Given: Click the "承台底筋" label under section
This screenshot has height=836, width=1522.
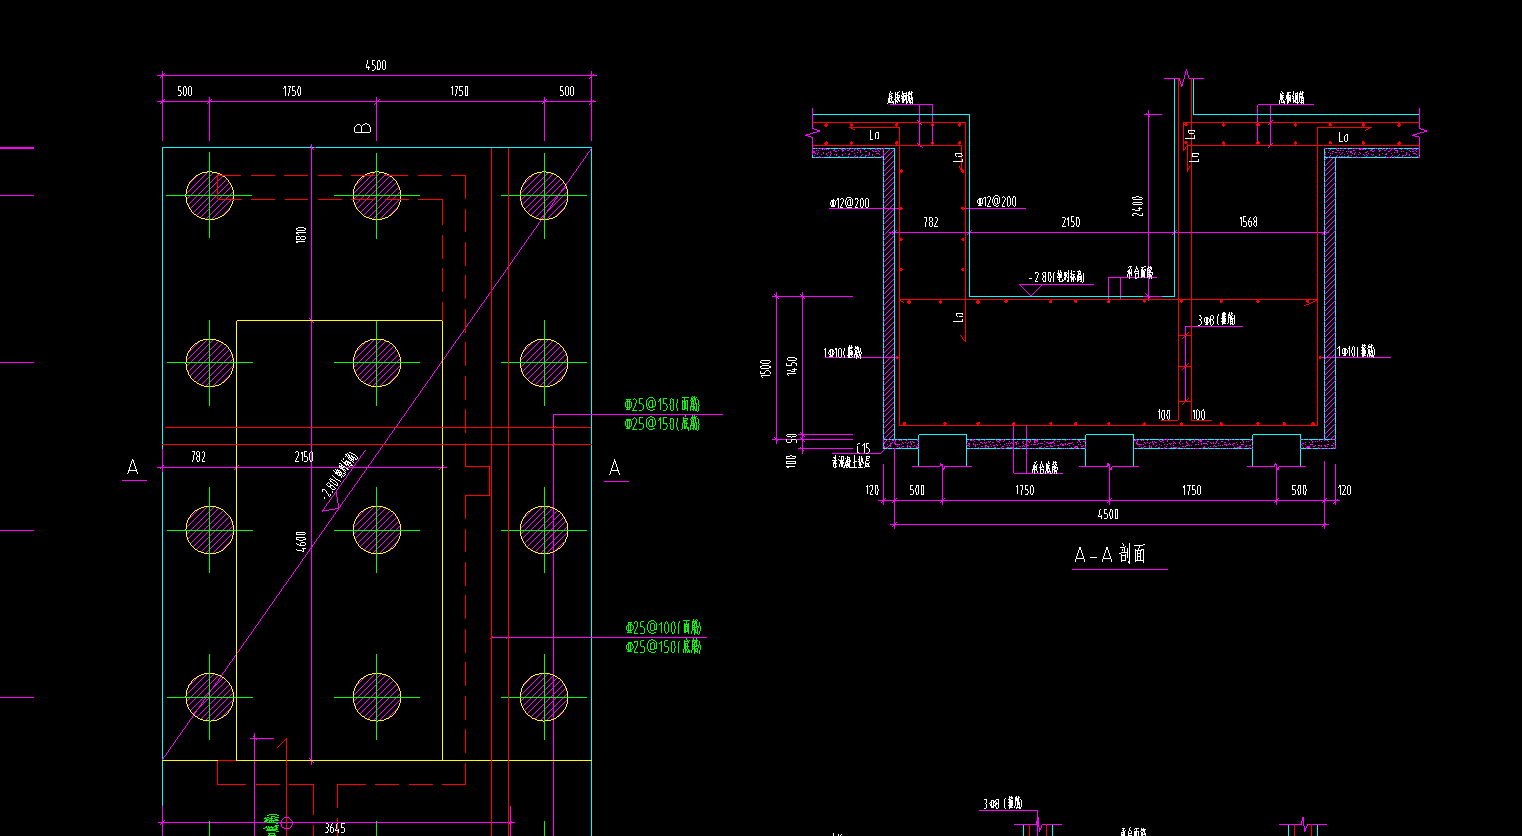Looking at the screenshot, I should pos(1045,467).
